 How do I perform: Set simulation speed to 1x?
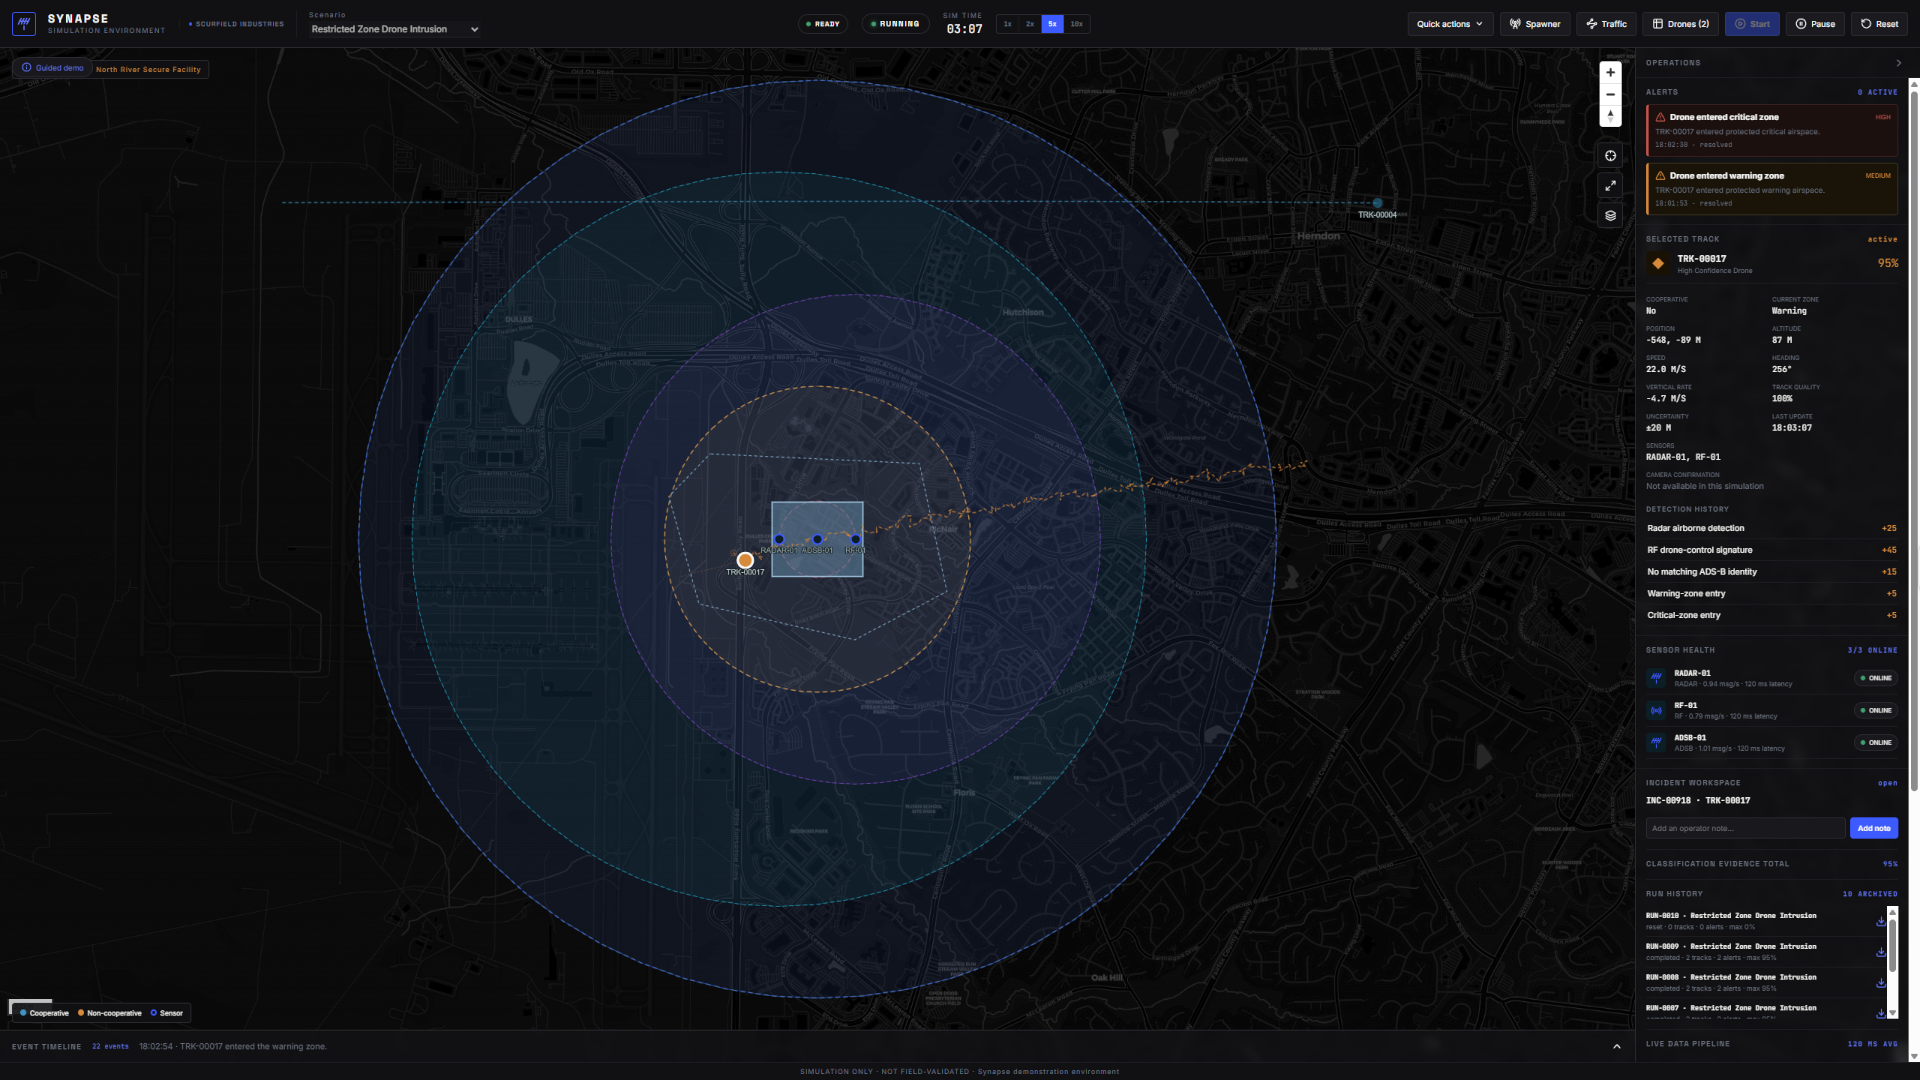coord(1007,24)
